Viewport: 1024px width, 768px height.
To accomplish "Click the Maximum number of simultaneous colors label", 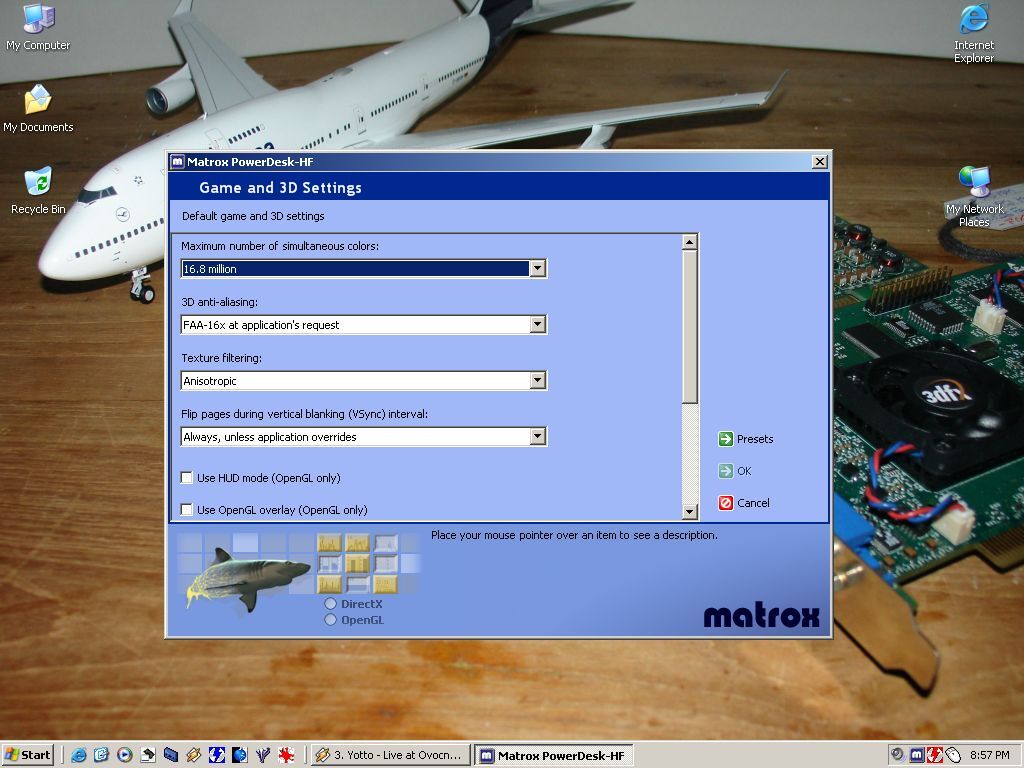I will click(280, 246).
